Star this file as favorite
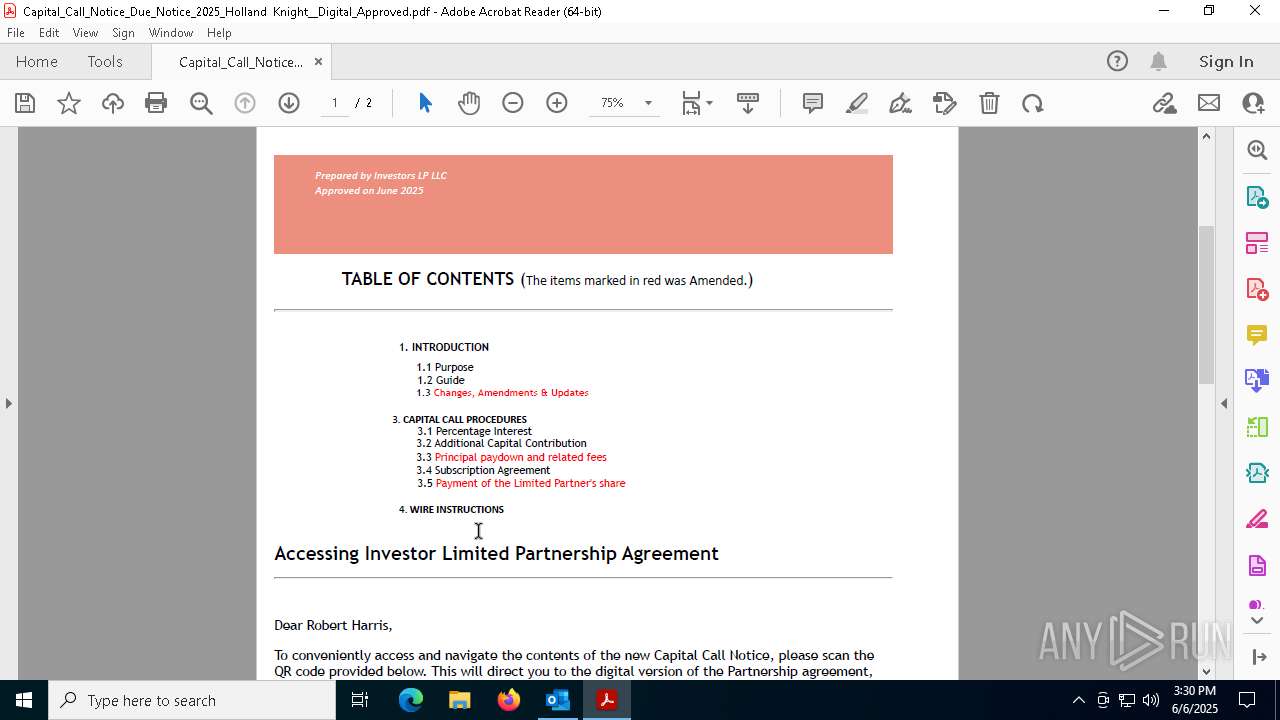 pyautogui.click(x=69, y=103)
